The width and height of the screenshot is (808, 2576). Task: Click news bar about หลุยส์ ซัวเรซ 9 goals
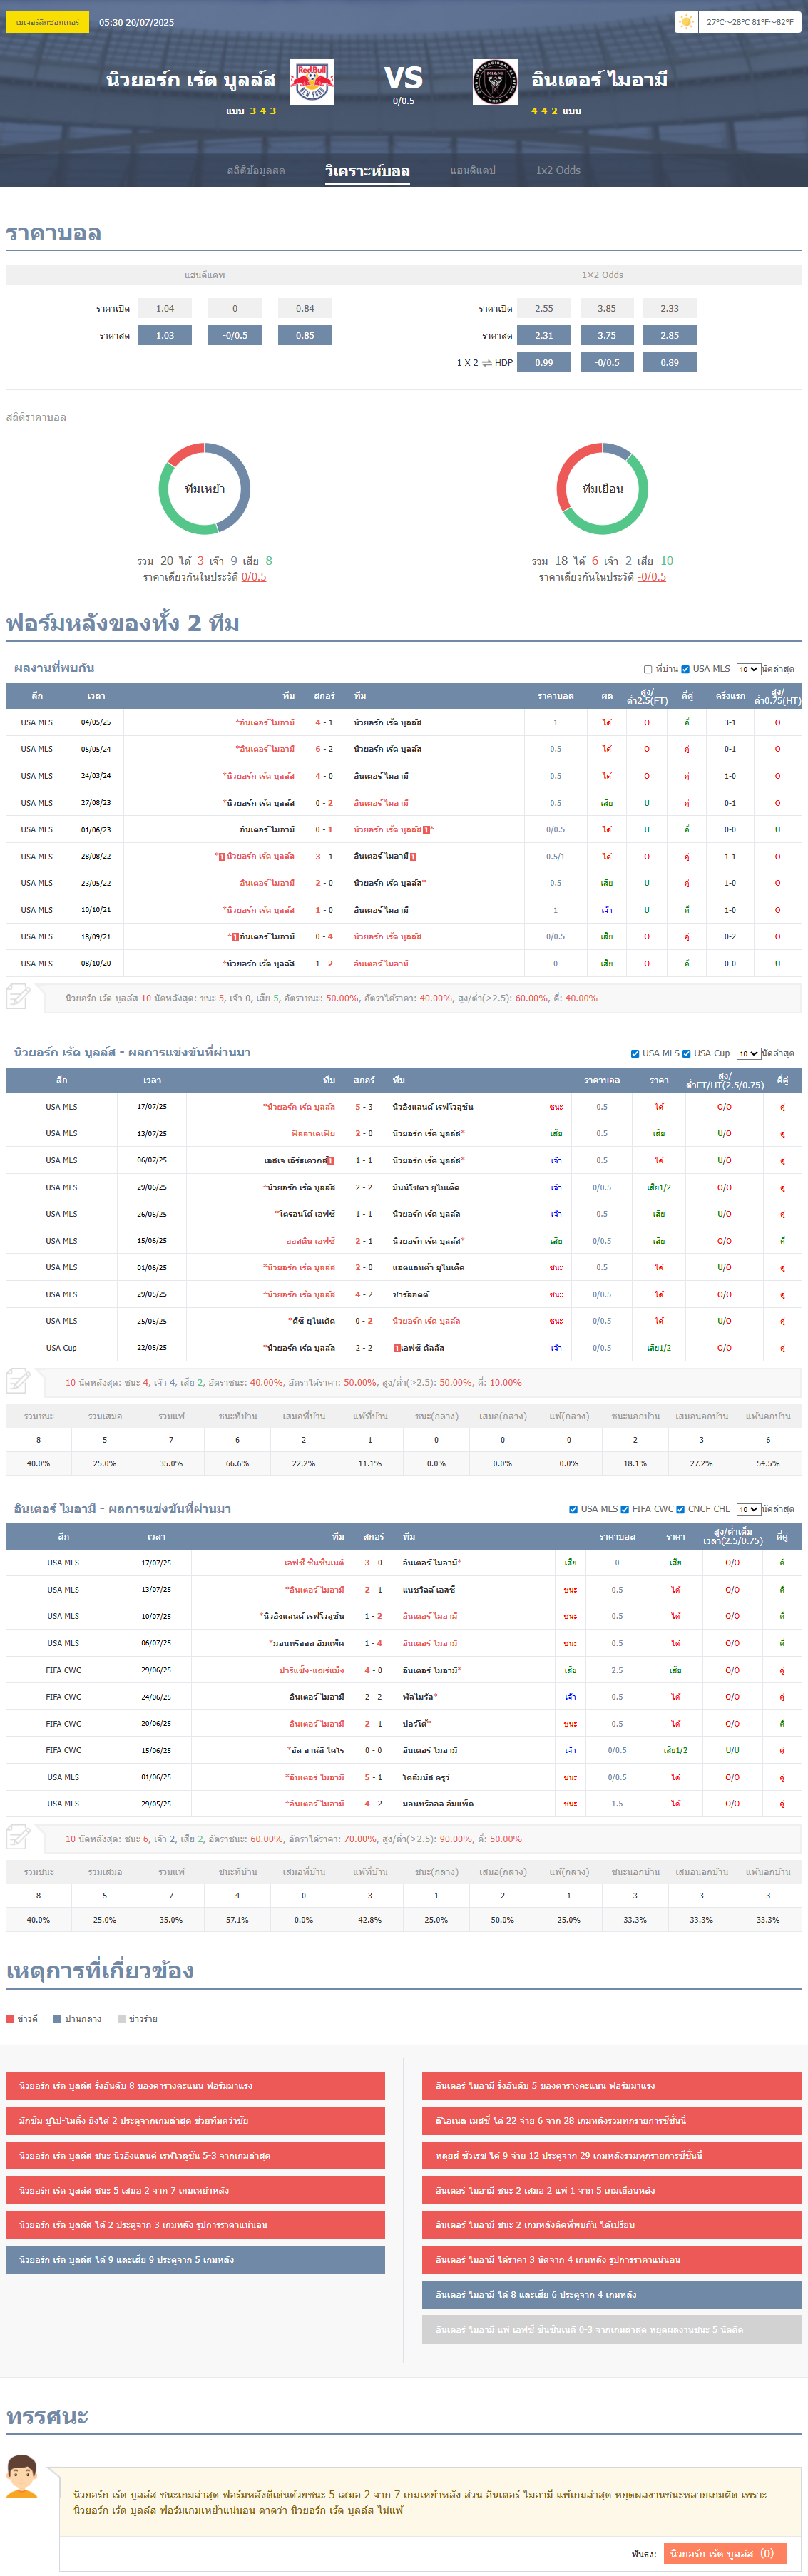(611, 2155)
